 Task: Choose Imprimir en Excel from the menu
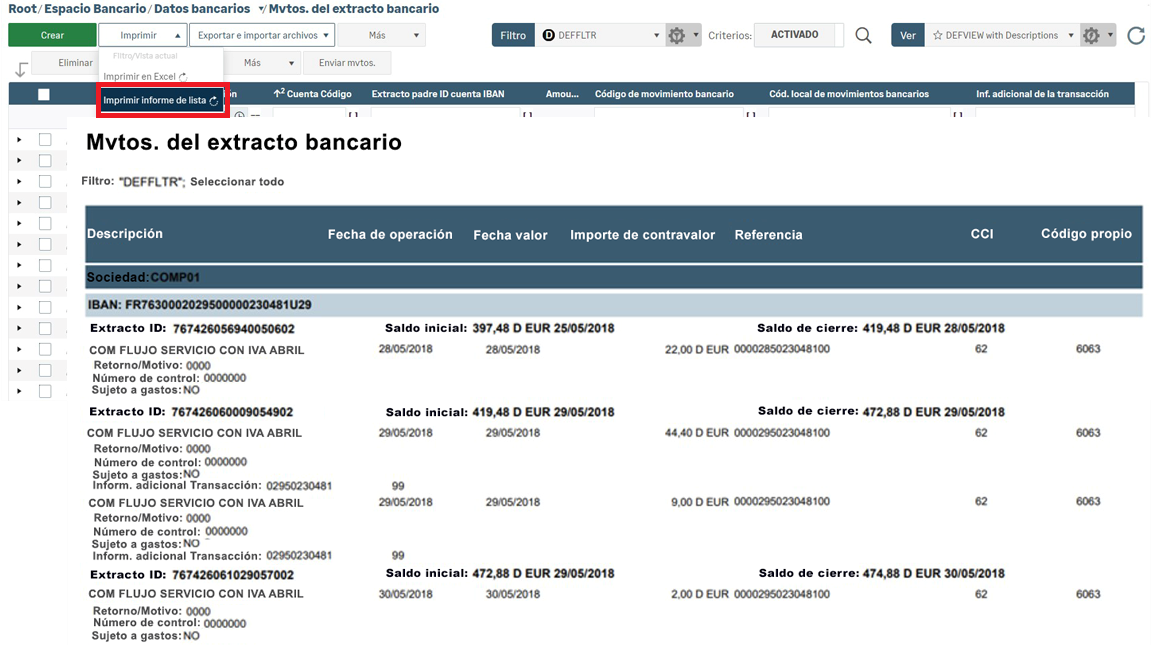[x=144, y=77]
